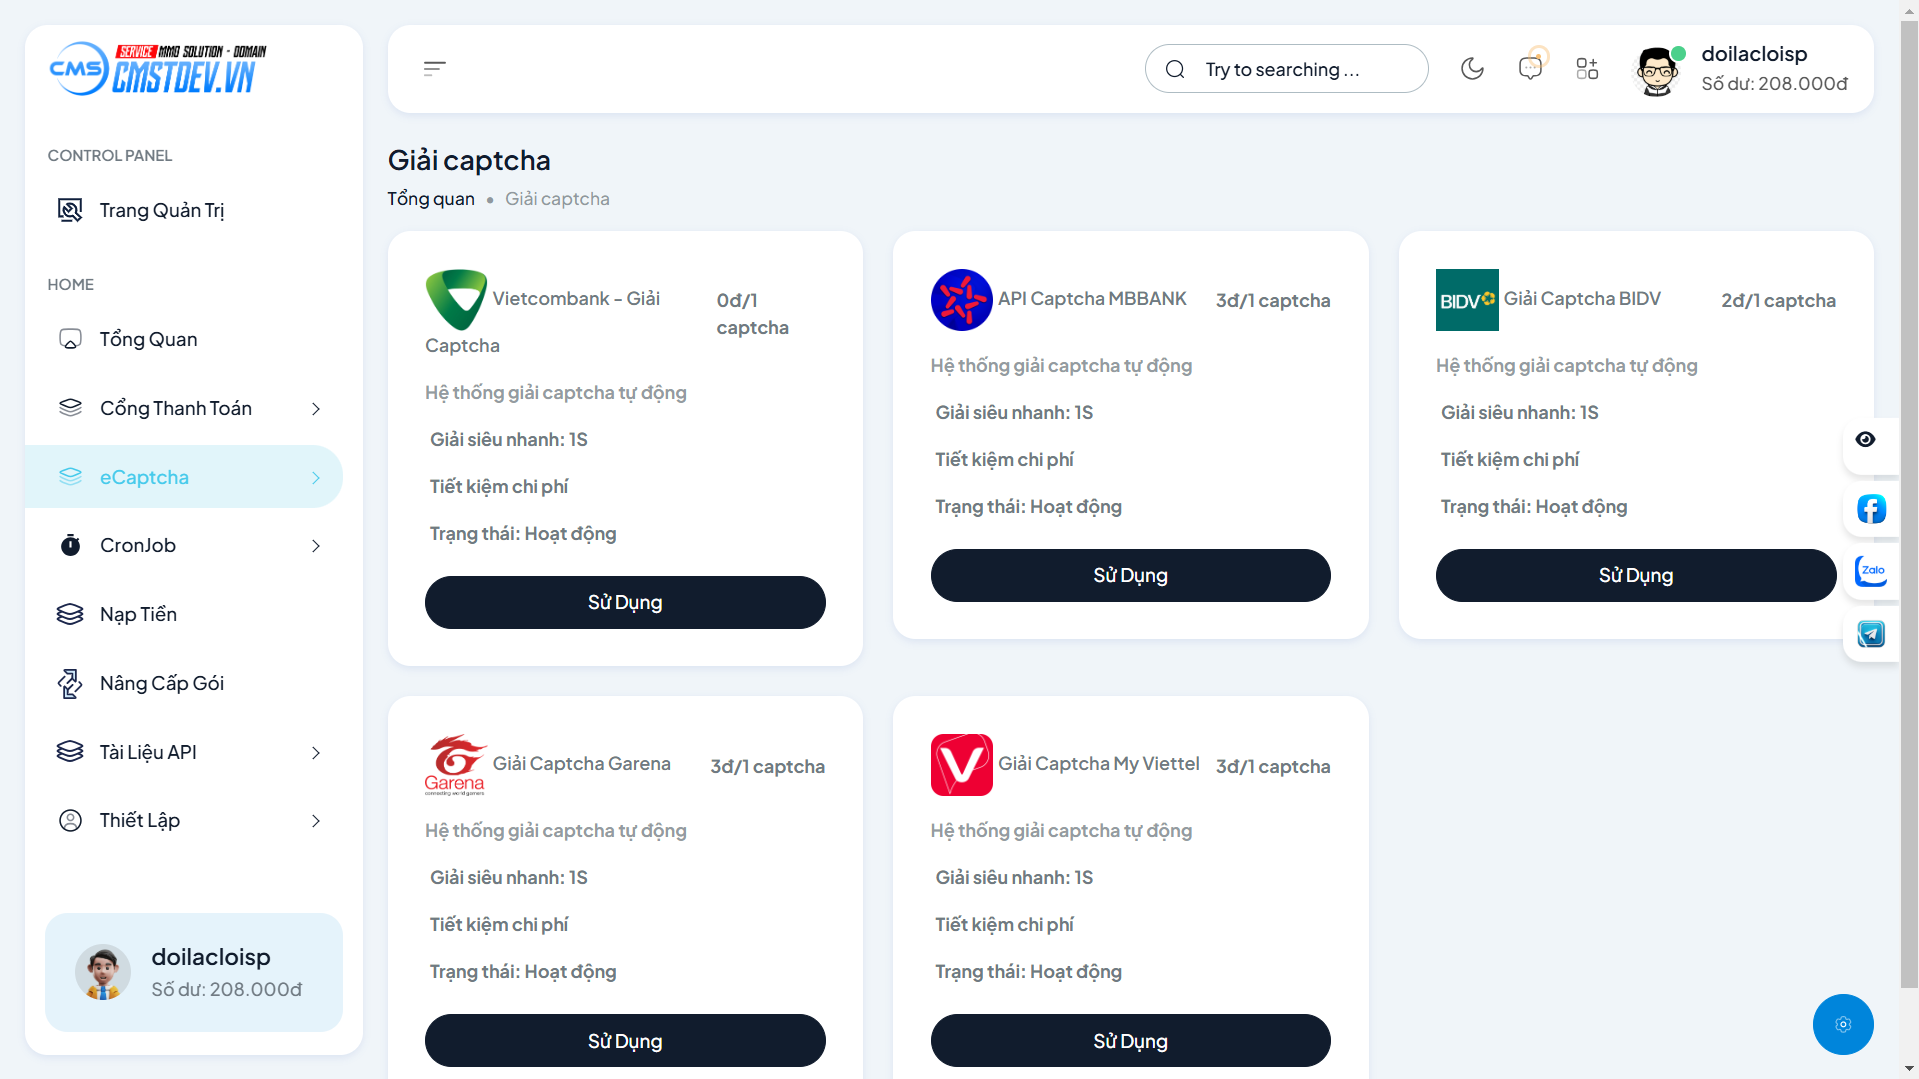Click the page vertical scrollbar
The height and width of the screenshot is (1079, 1919).
[x=1909, y=500]
